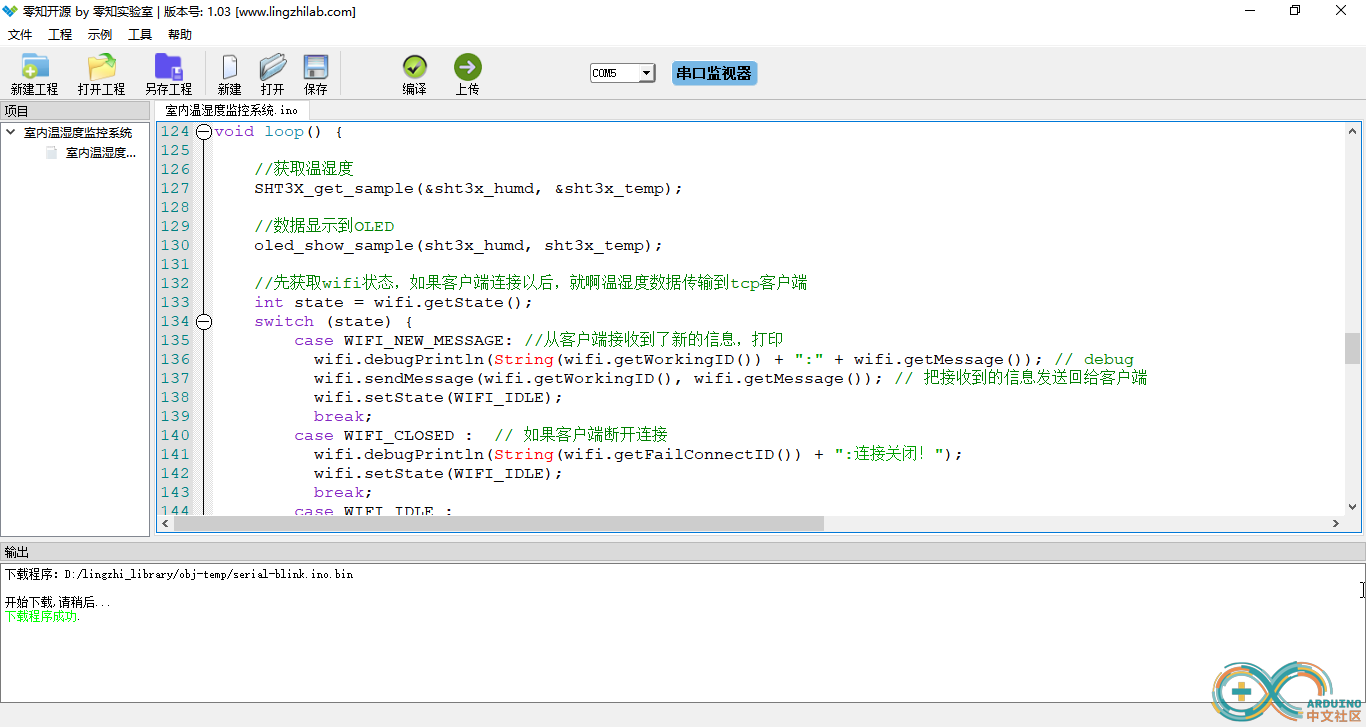Image resolution: width=1366 pixels, height=727 pixels.
Task: Open the 文件 menu
Action: (x=20, y=35)
